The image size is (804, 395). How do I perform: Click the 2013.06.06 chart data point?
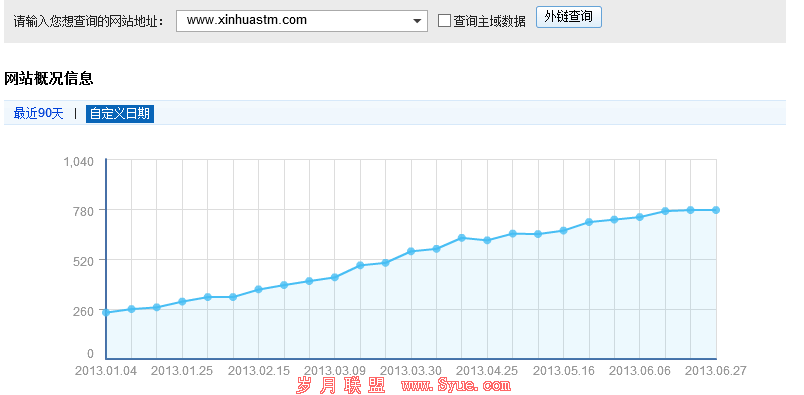[640, 217]
